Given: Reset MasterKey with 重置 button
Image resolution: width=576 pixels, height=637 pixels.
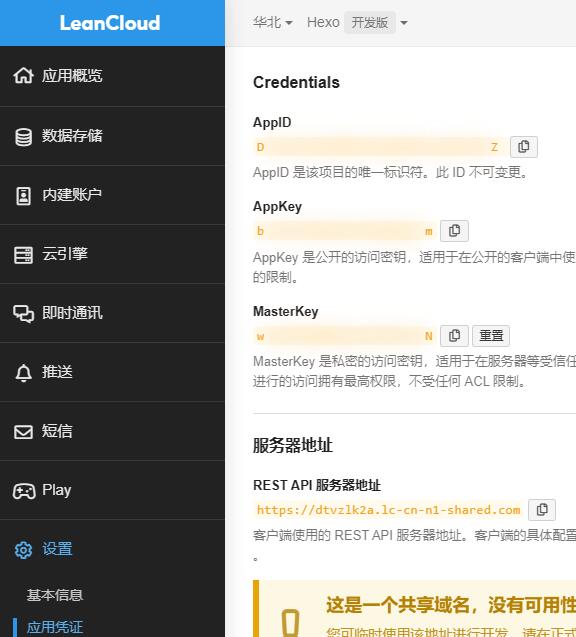Looking at the screenshot, I should [491, 336].
